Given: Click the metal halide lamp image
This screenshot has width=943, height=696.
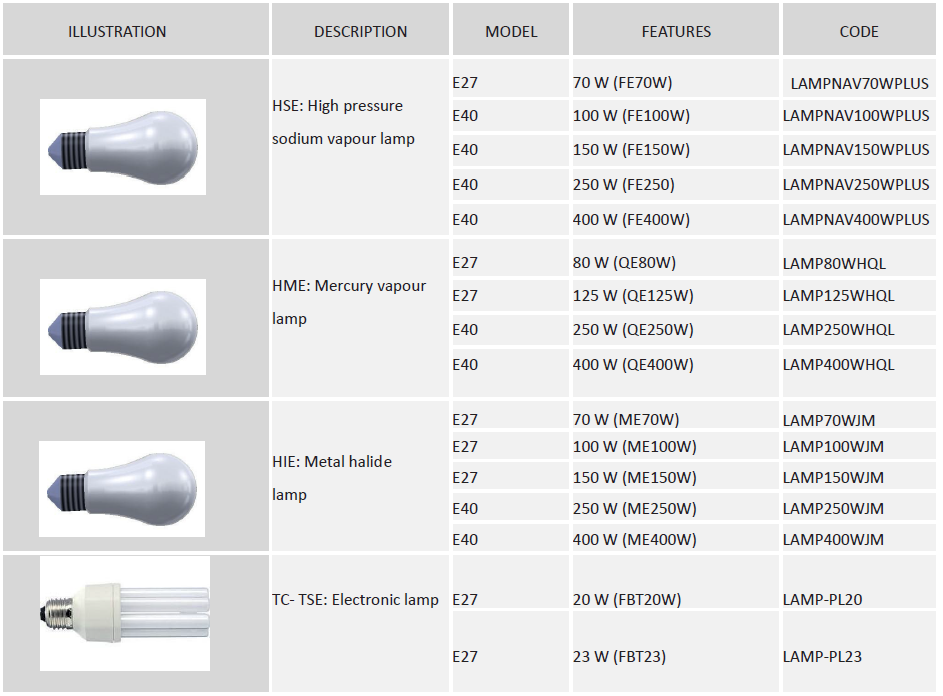Looking at the screenshot, I should point(123,488).
